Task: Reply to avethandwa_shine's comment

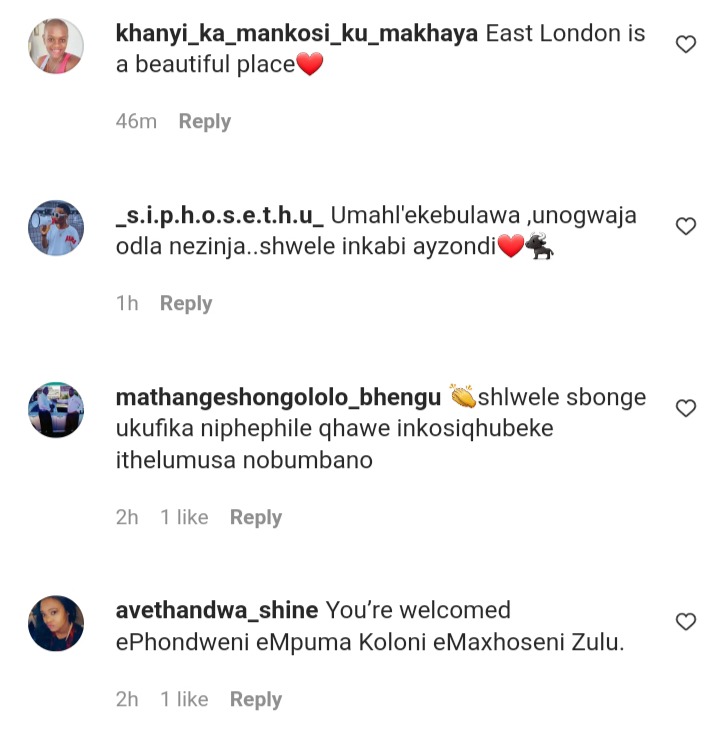Action: tap(256, 700)
